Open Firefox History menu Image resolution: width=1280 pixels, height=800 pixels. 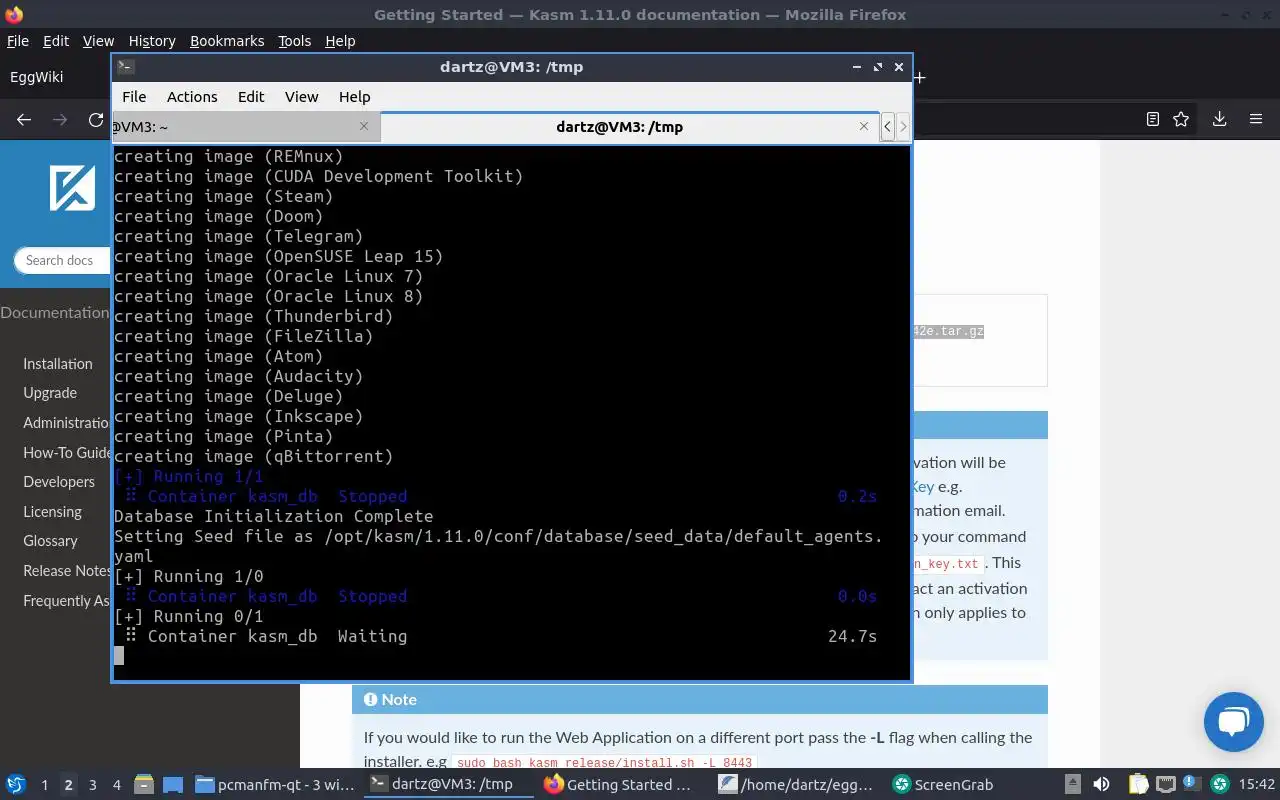(152, 41)
